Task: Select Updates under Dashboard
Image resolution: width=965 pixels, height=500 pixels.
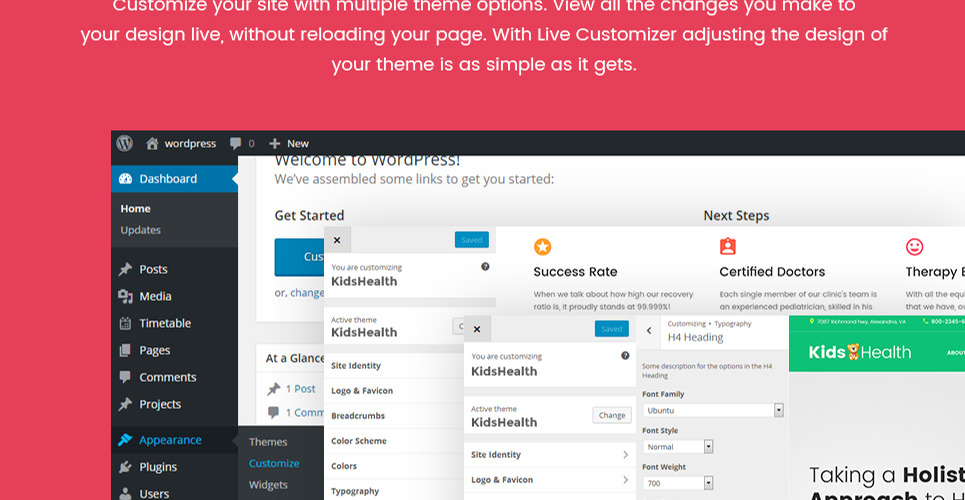Action: (140, 230)
